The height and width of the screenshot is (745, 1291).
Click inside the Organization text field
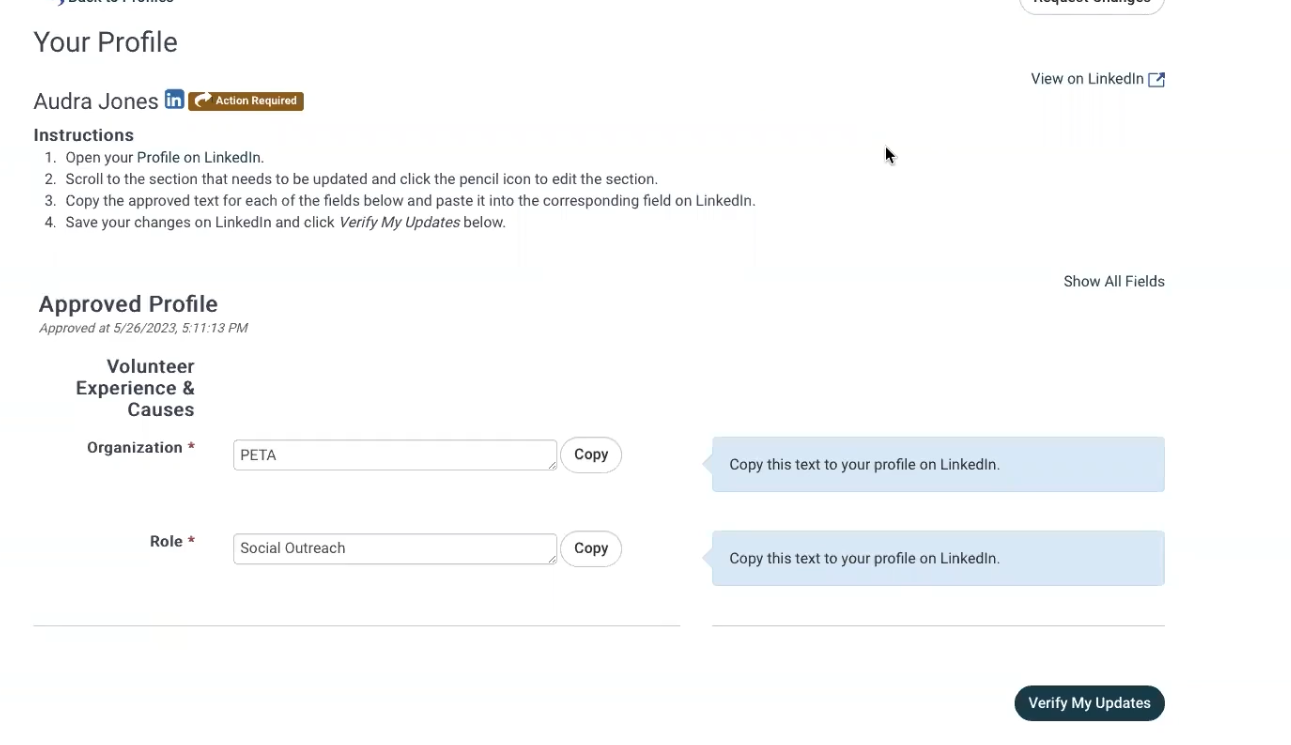tap(394, 455)
